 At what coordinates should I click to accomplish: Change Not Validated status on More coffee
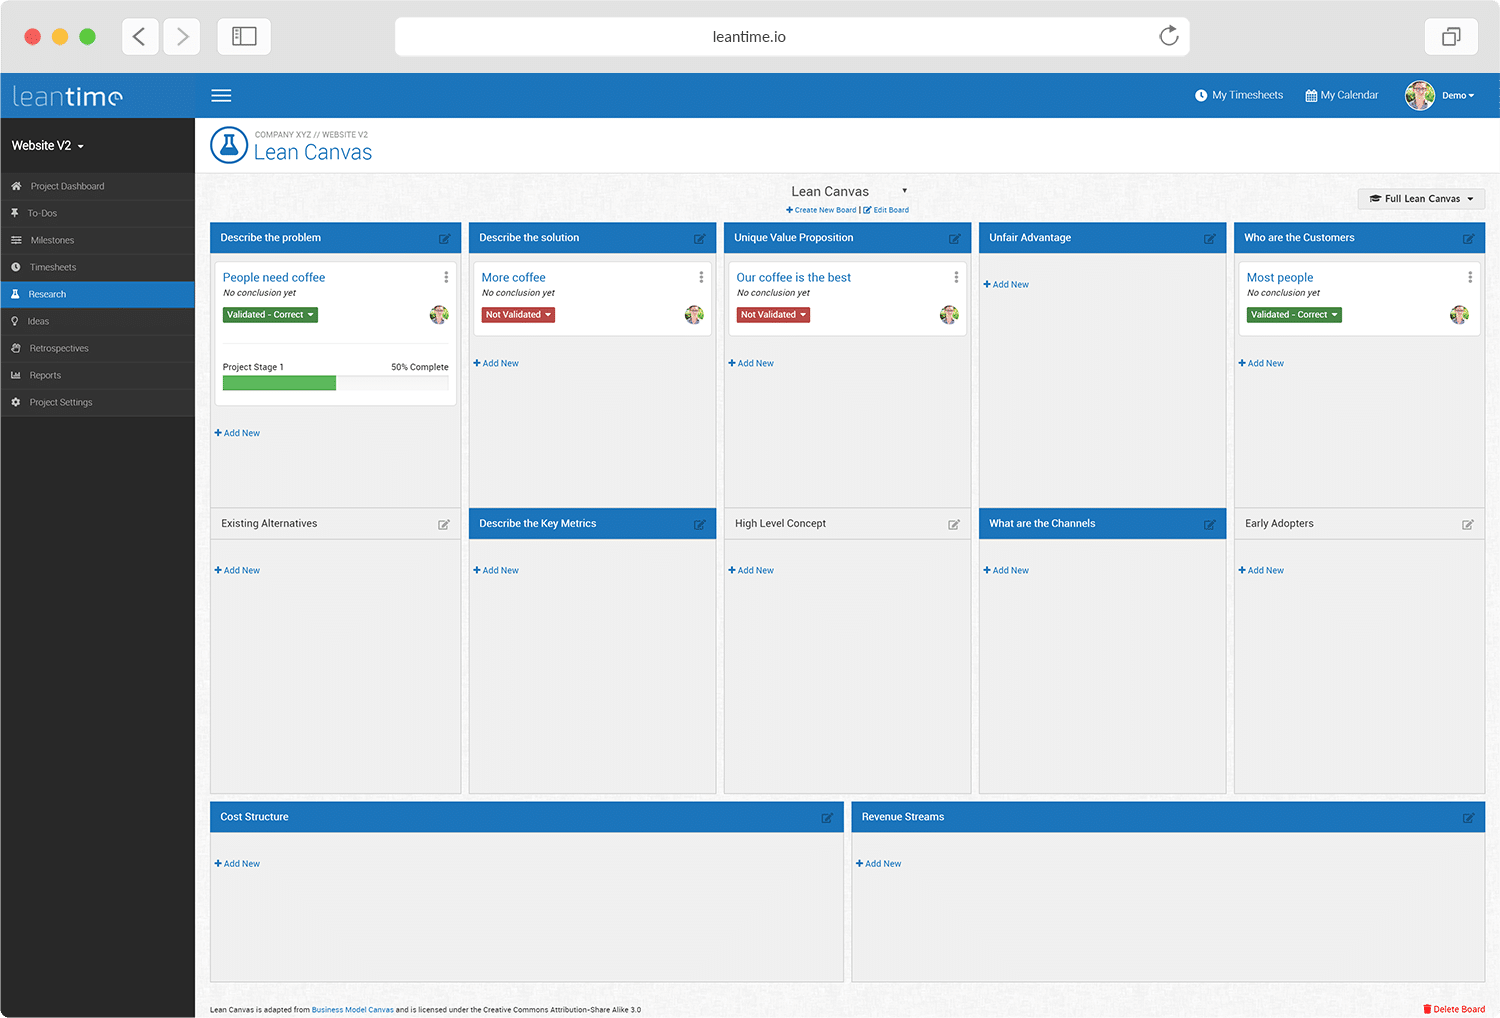click(x=518, y=315)
